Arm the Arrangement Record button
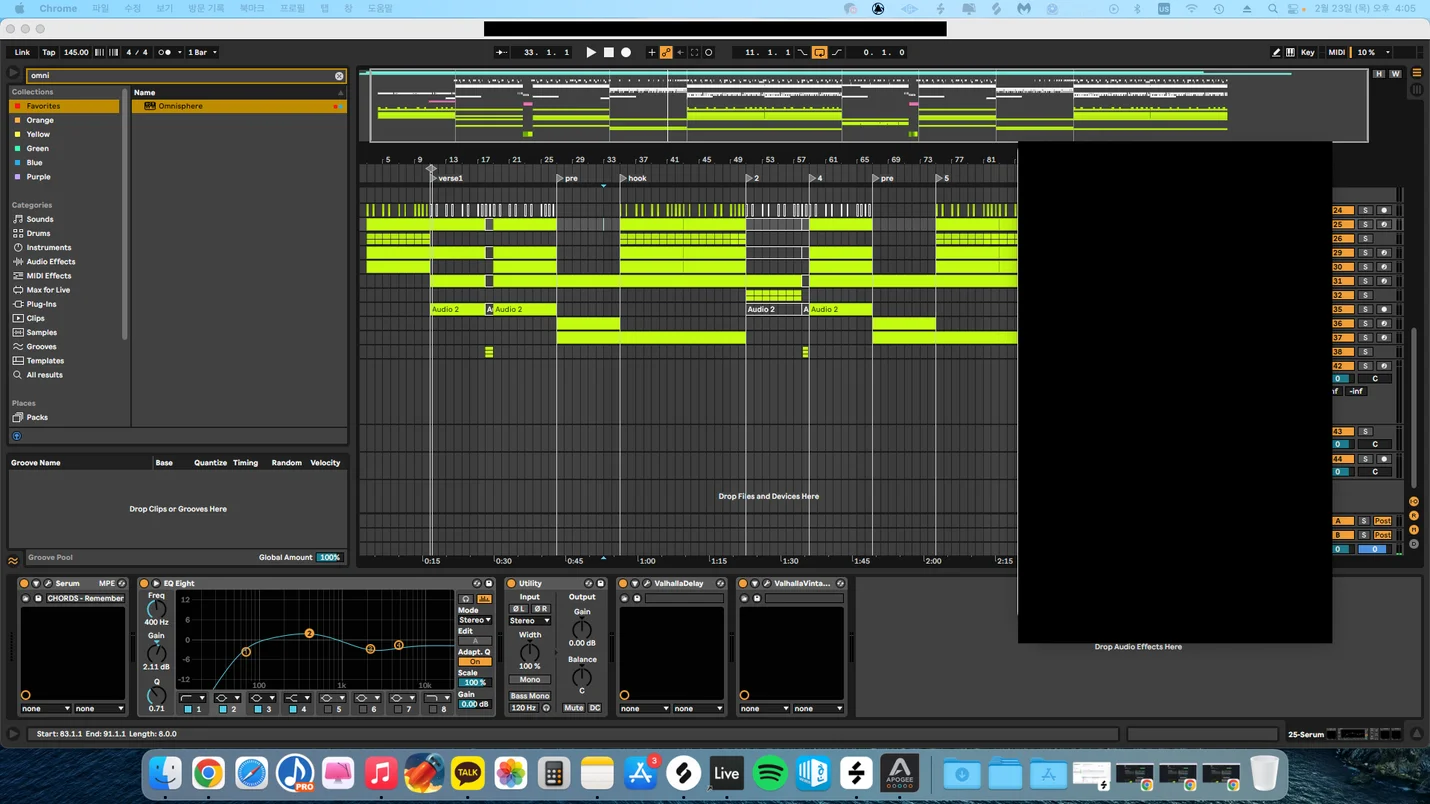The height and width of the screenshot is (804, 1430). coord(626,52)
